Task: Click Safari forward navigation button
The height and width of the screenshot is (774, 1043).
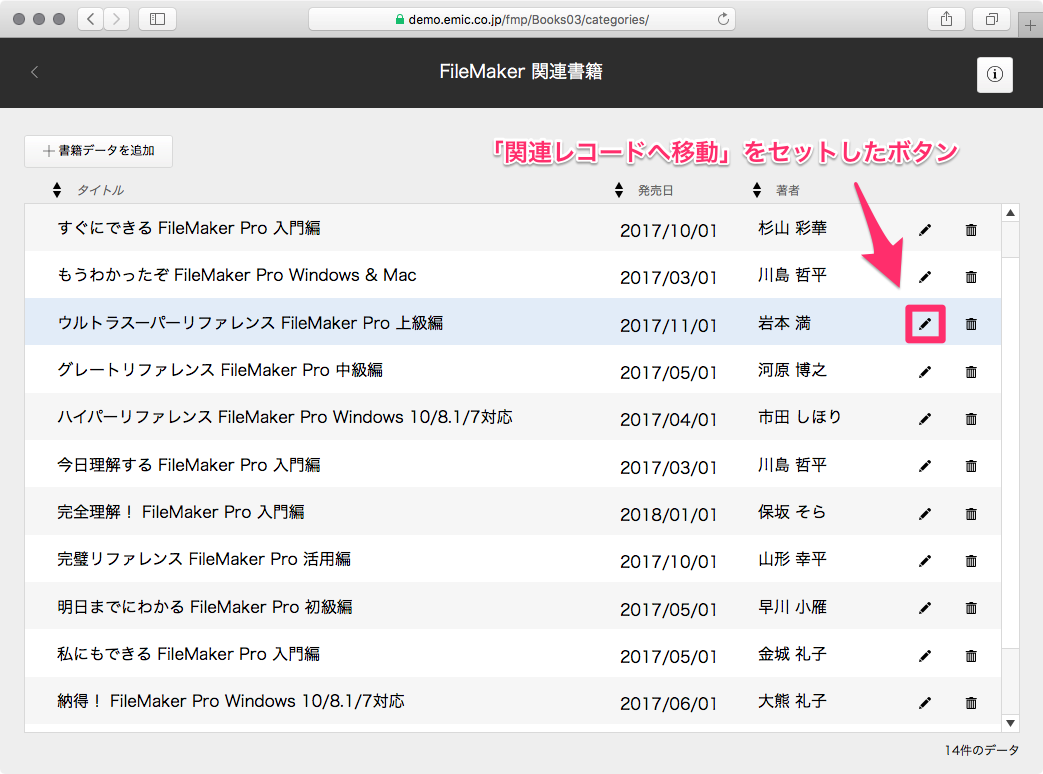Action: click(116, 19)
